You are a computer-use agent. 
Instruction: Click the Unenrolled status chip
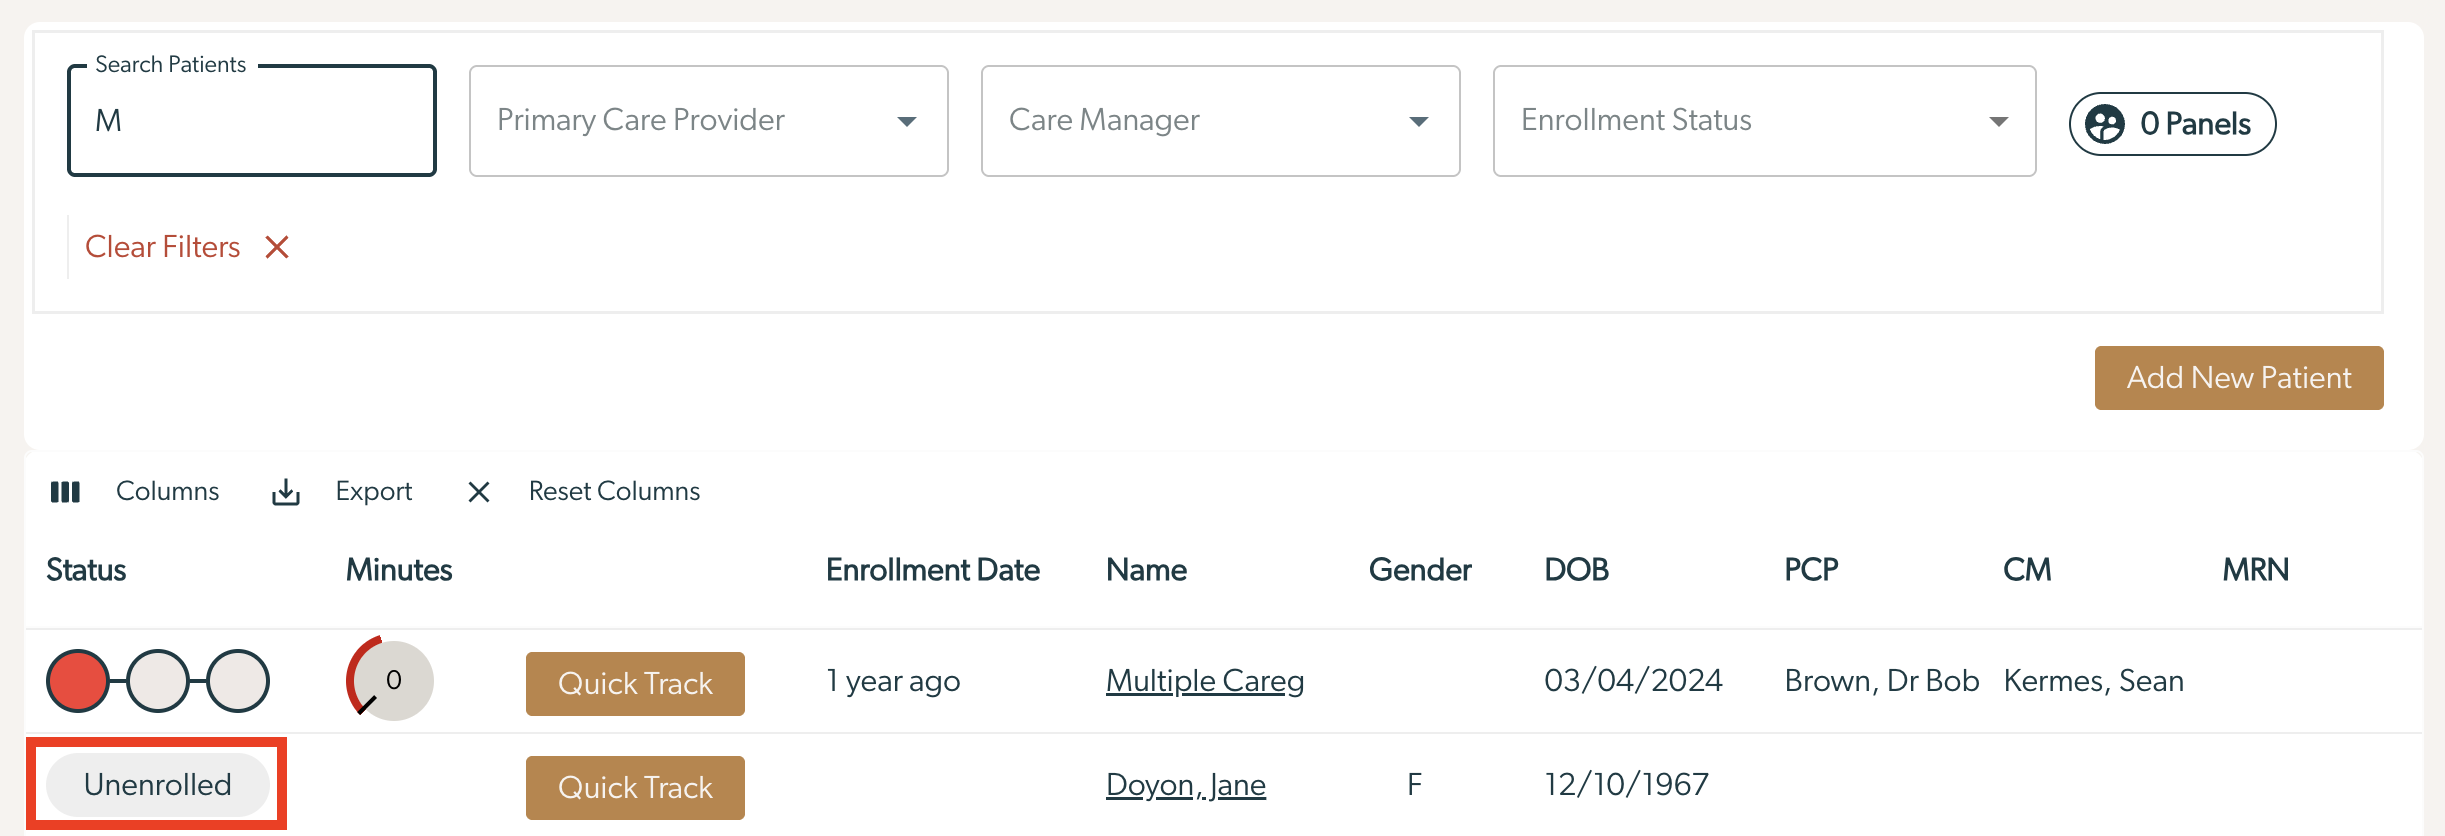click(x=158, y=785)
